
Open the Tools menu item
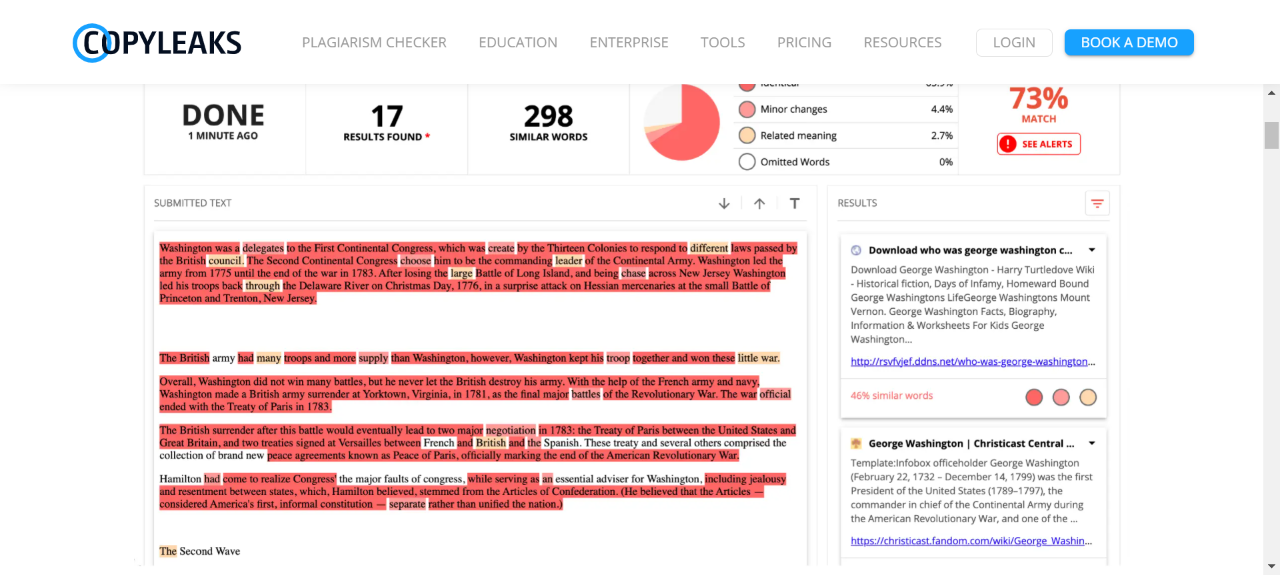(723, 42)
